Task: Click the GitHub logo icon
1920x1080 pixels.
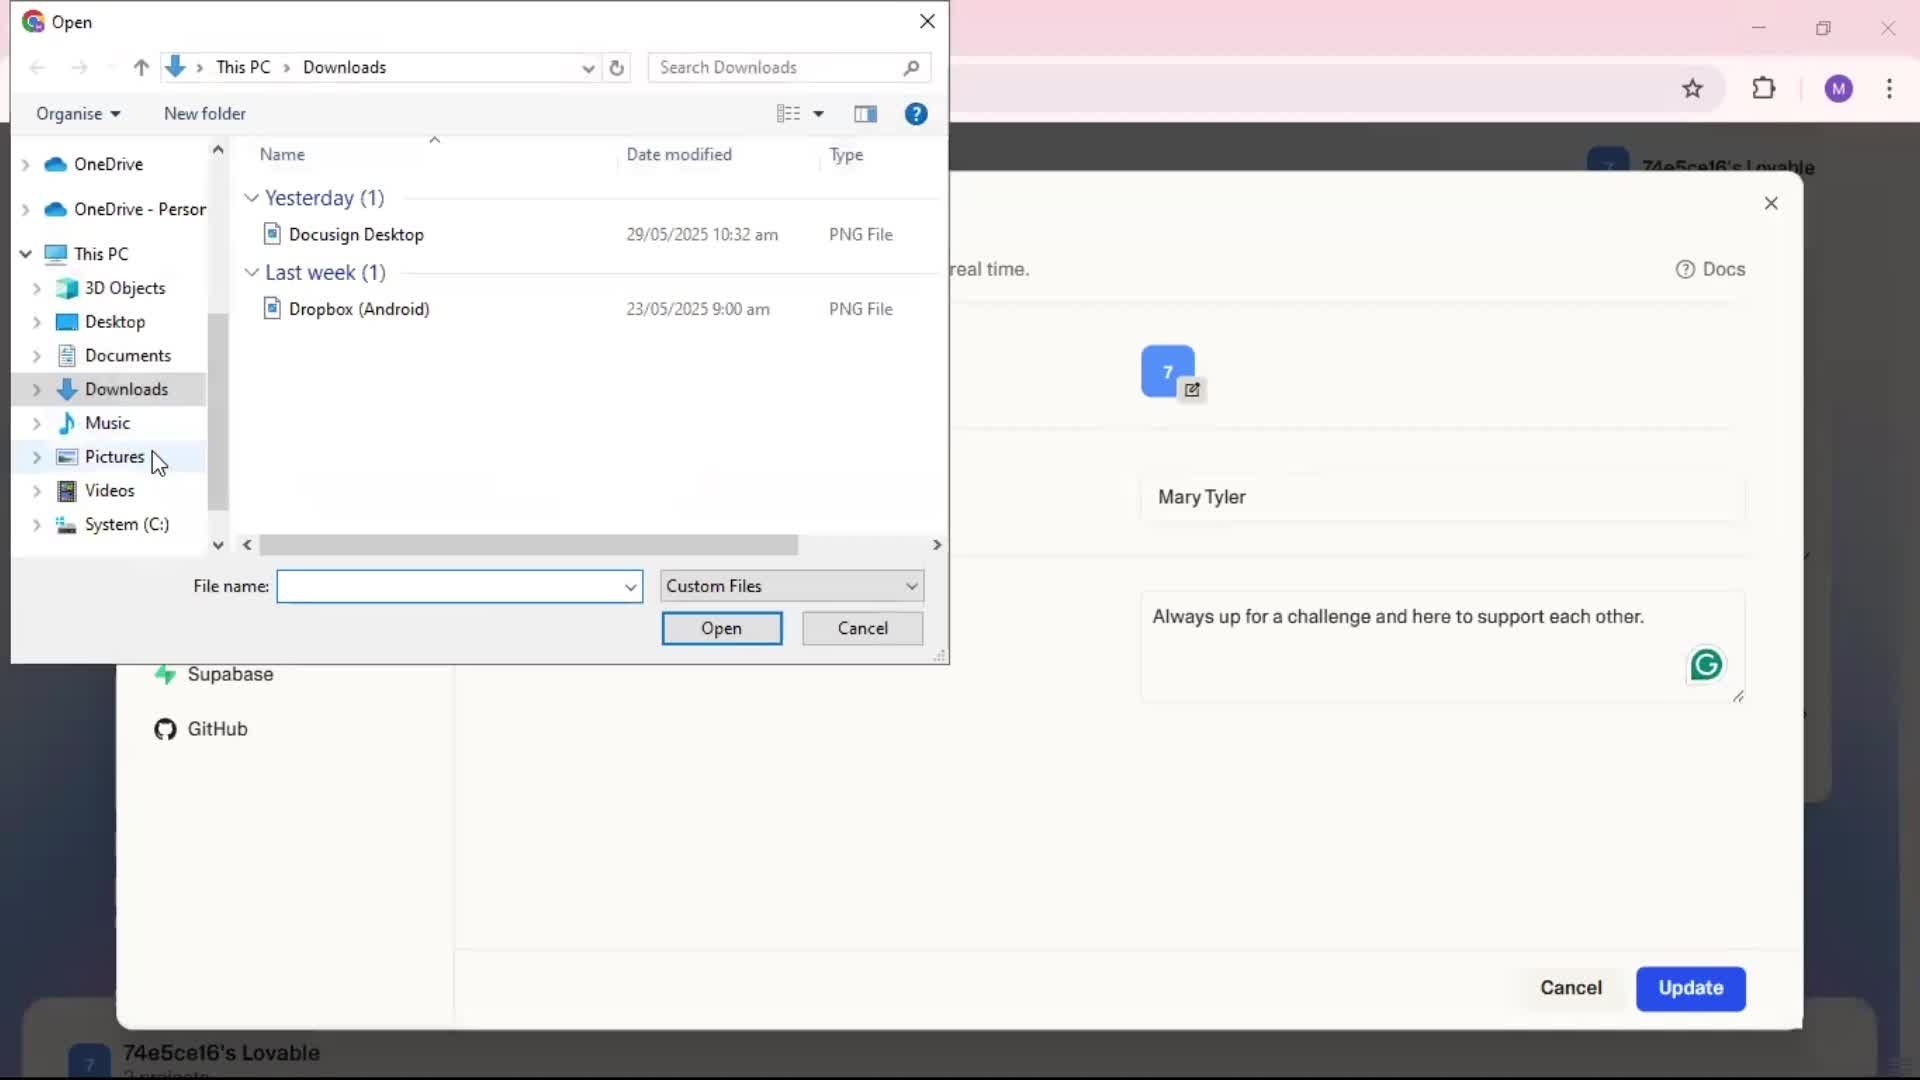Action: coord(165,729)
